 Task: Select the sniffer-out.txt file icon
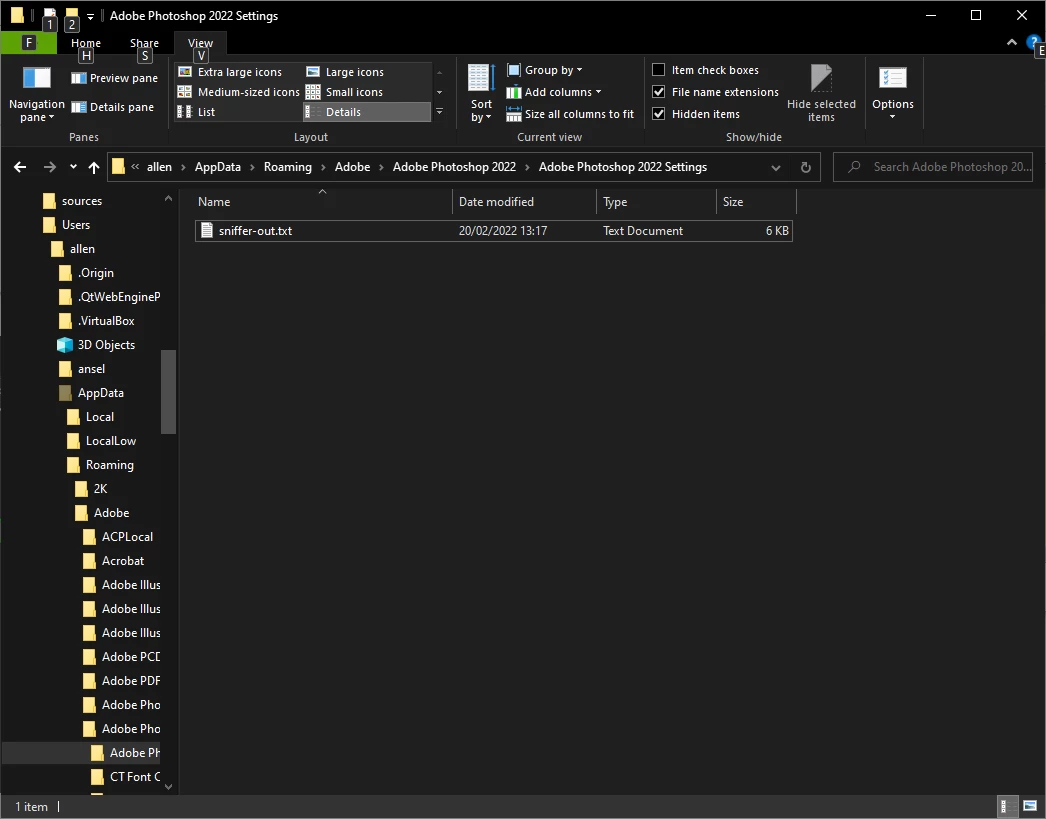coord(207,231)
